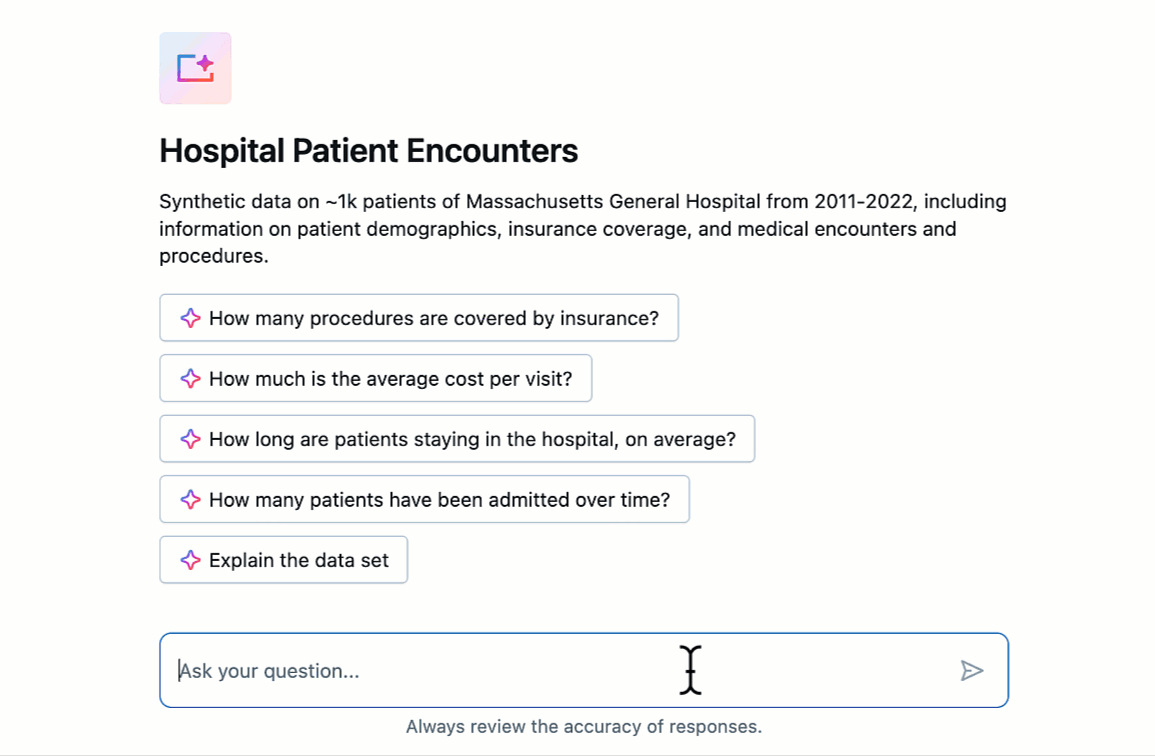Click sparkle icon beside average cost question
1155x756 pixels.
click(x=190, y=379)
